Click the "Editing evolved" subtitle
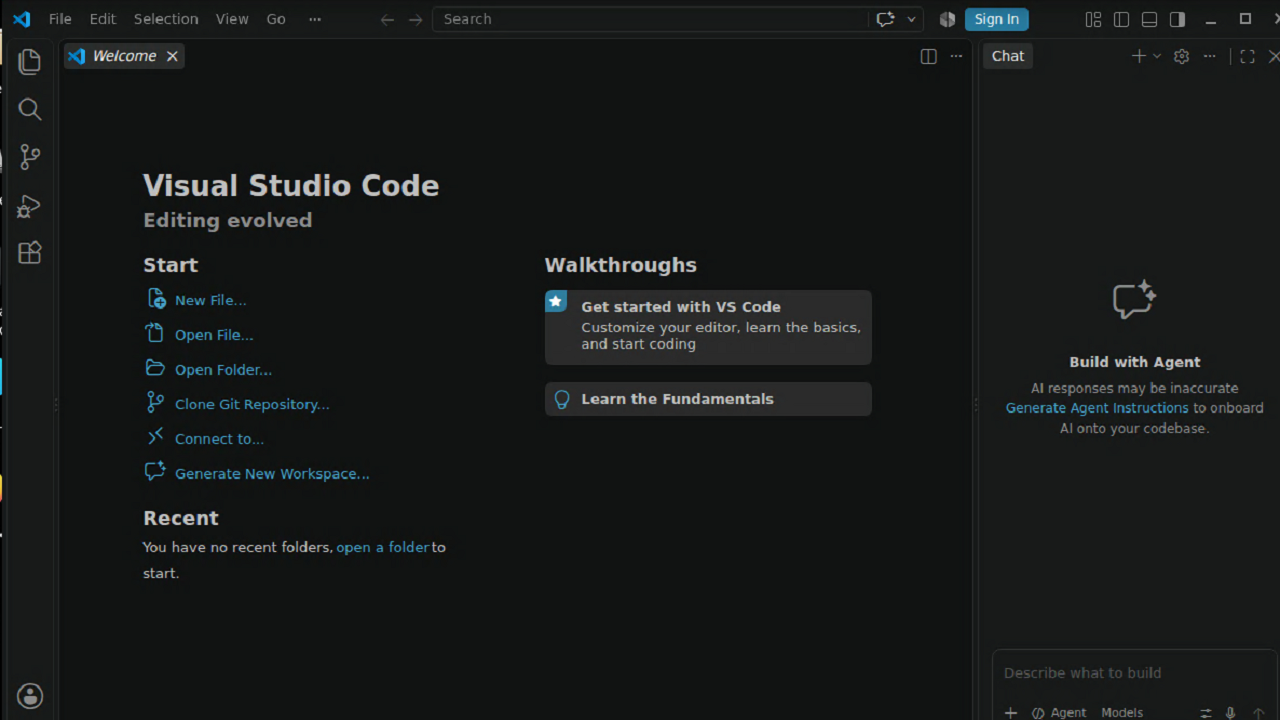 tap(228, 220)
